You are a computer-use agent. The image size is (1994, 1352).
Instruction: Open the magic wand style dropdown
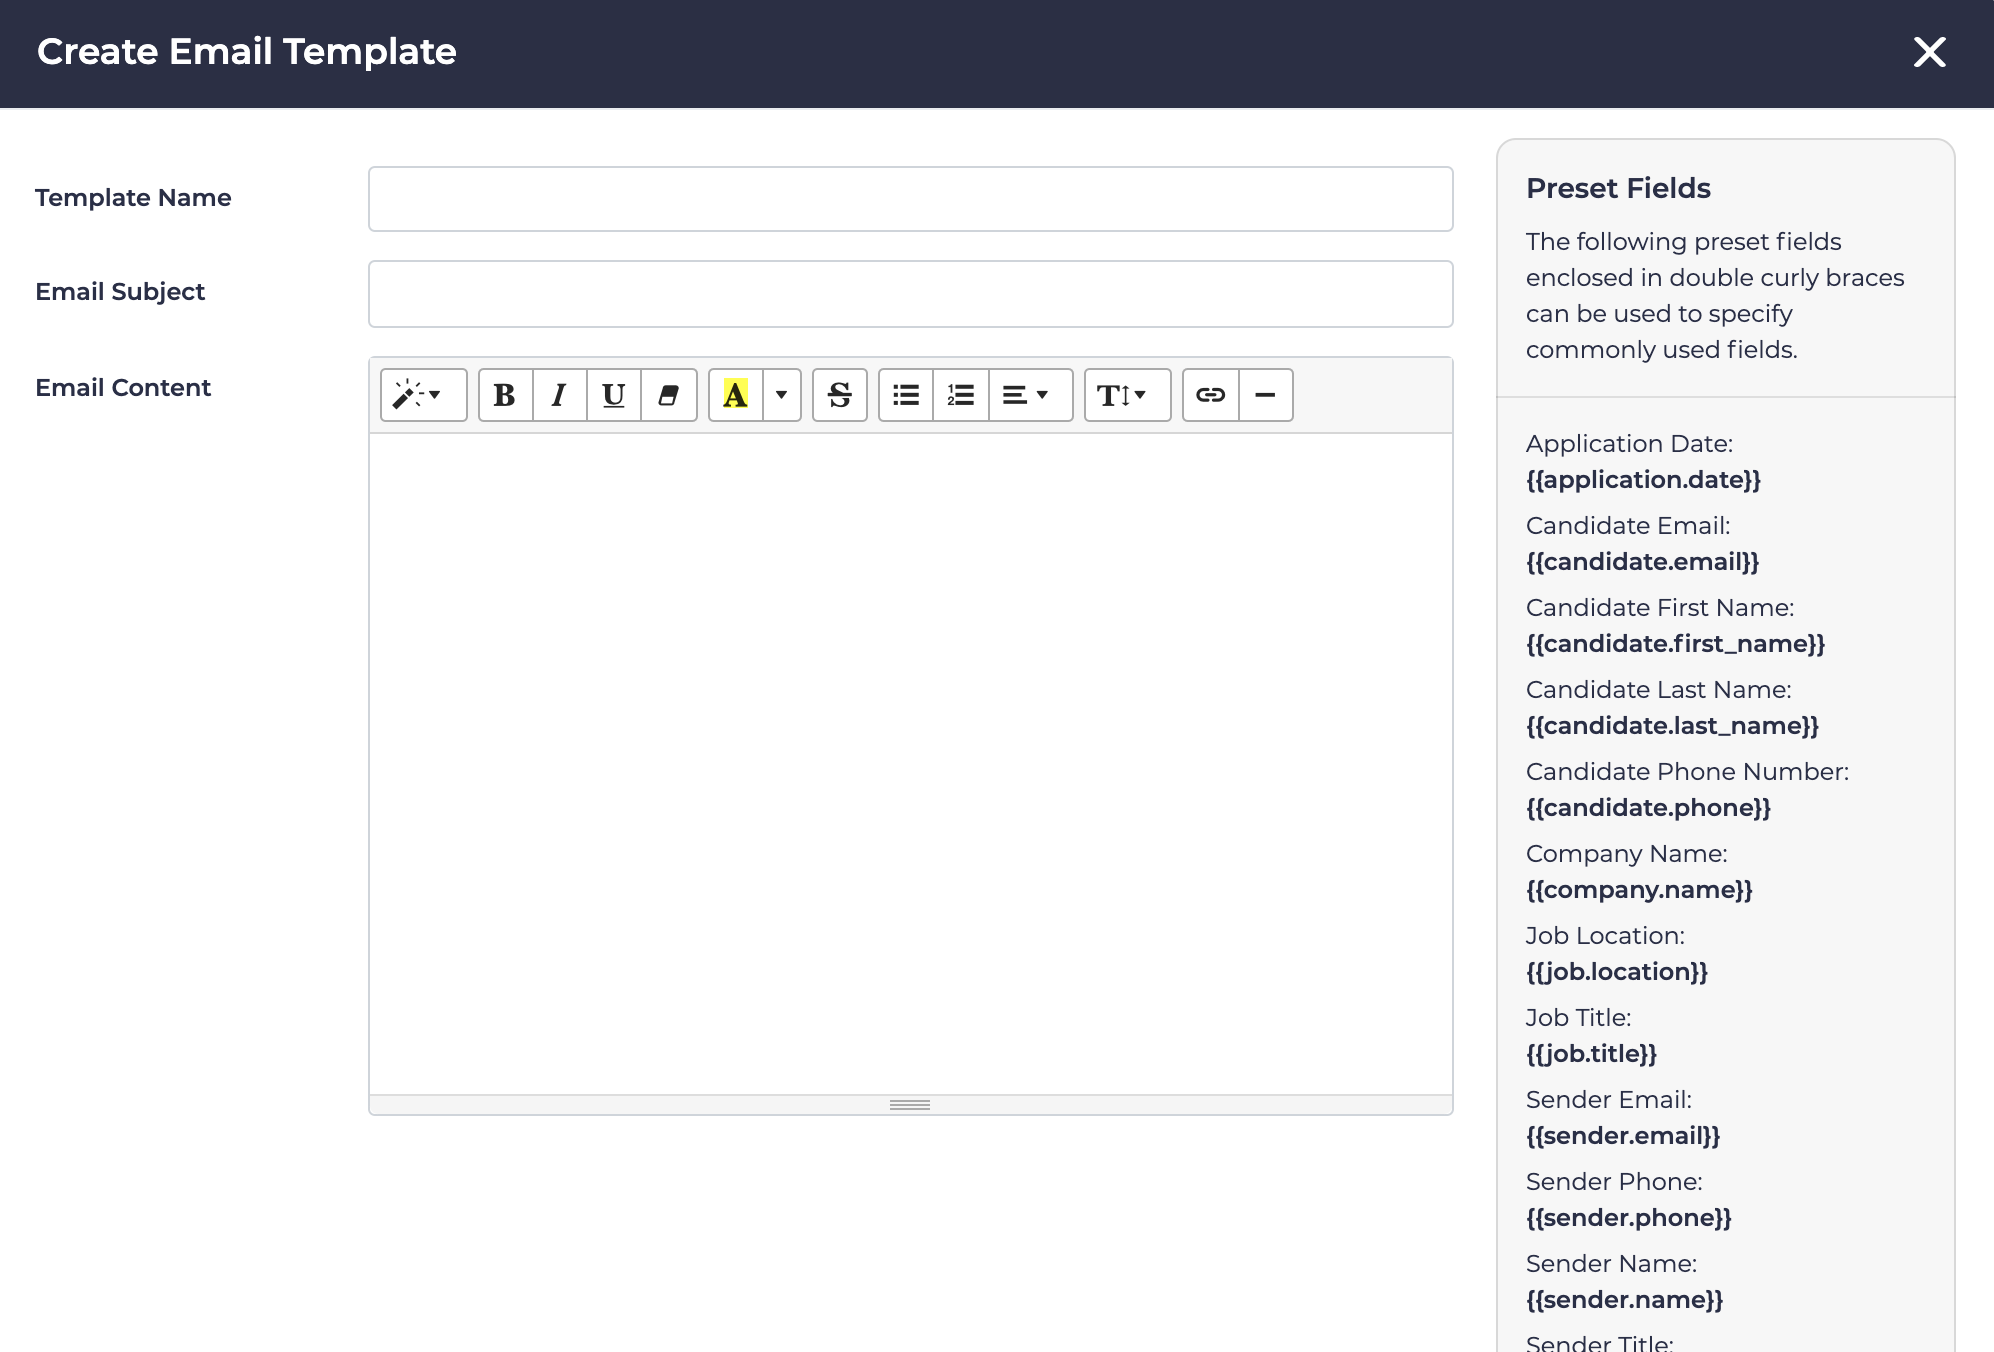coord(422,395)
